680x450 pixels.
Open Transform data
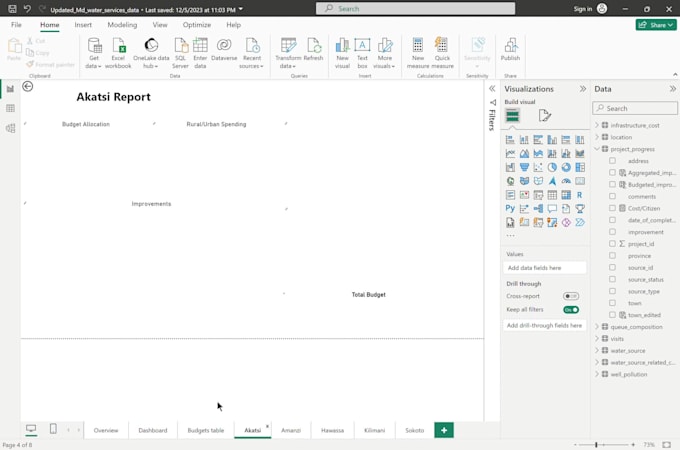click(288, 52)
